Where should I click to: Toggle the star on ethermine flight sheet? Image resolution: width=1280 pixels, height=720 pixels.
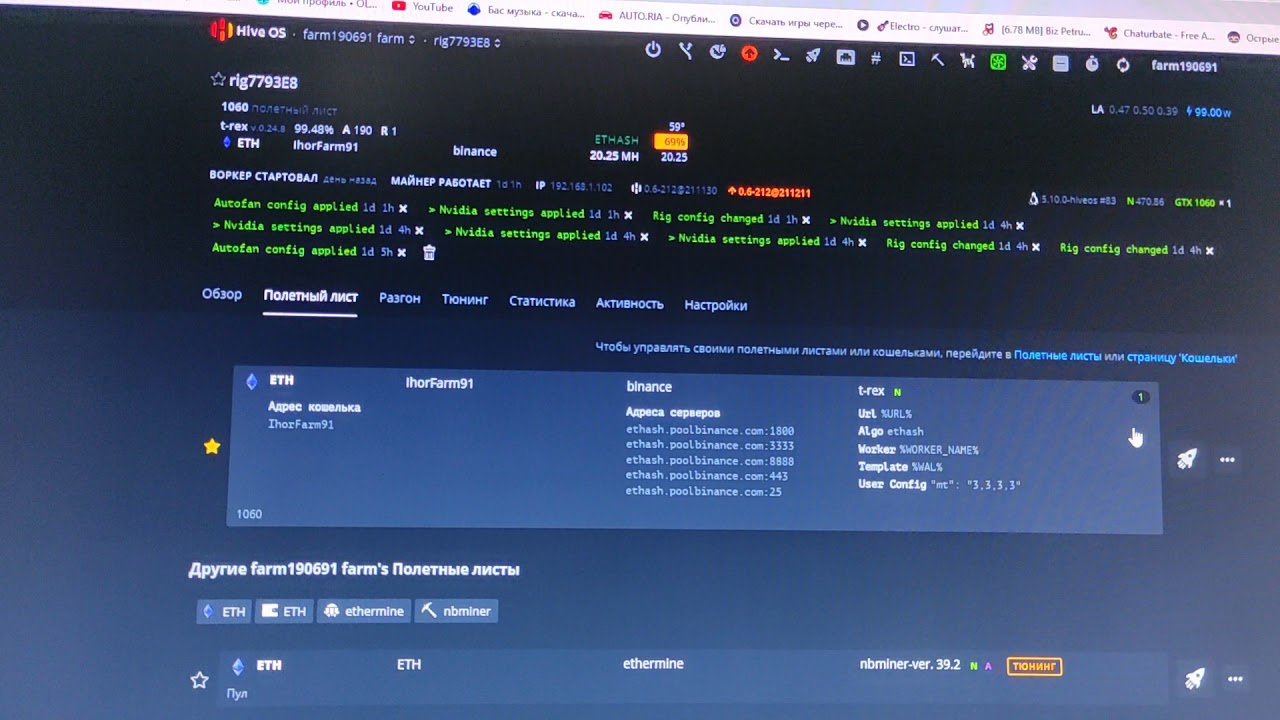(x=199, y=680)
